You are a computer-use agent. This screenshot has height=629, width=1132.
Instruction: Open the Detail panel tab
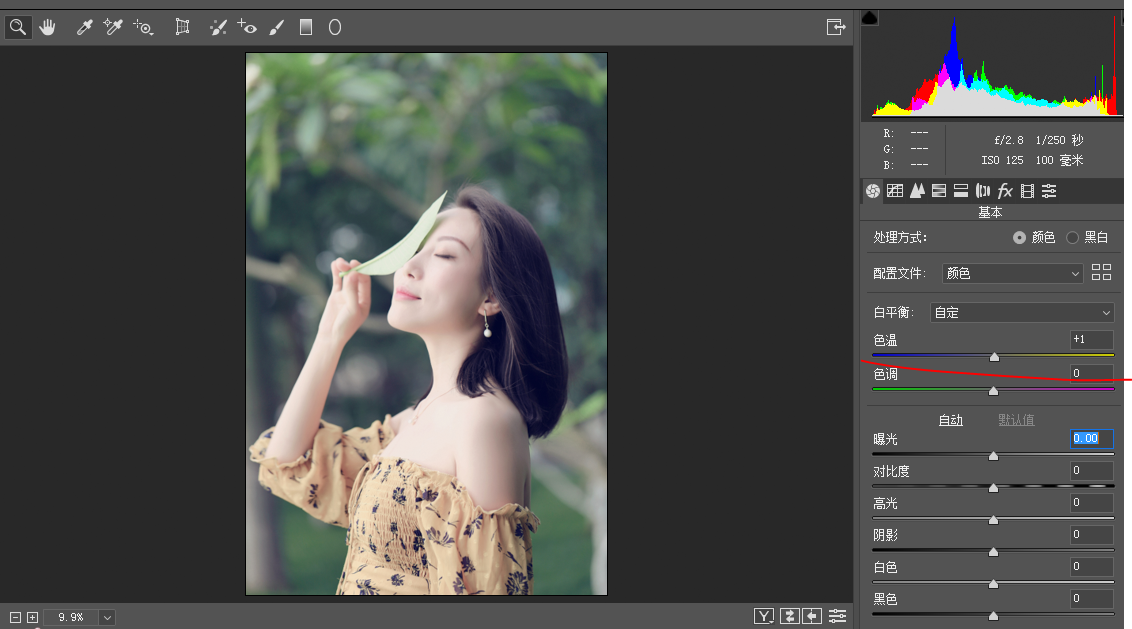click(x=917, y=191)
